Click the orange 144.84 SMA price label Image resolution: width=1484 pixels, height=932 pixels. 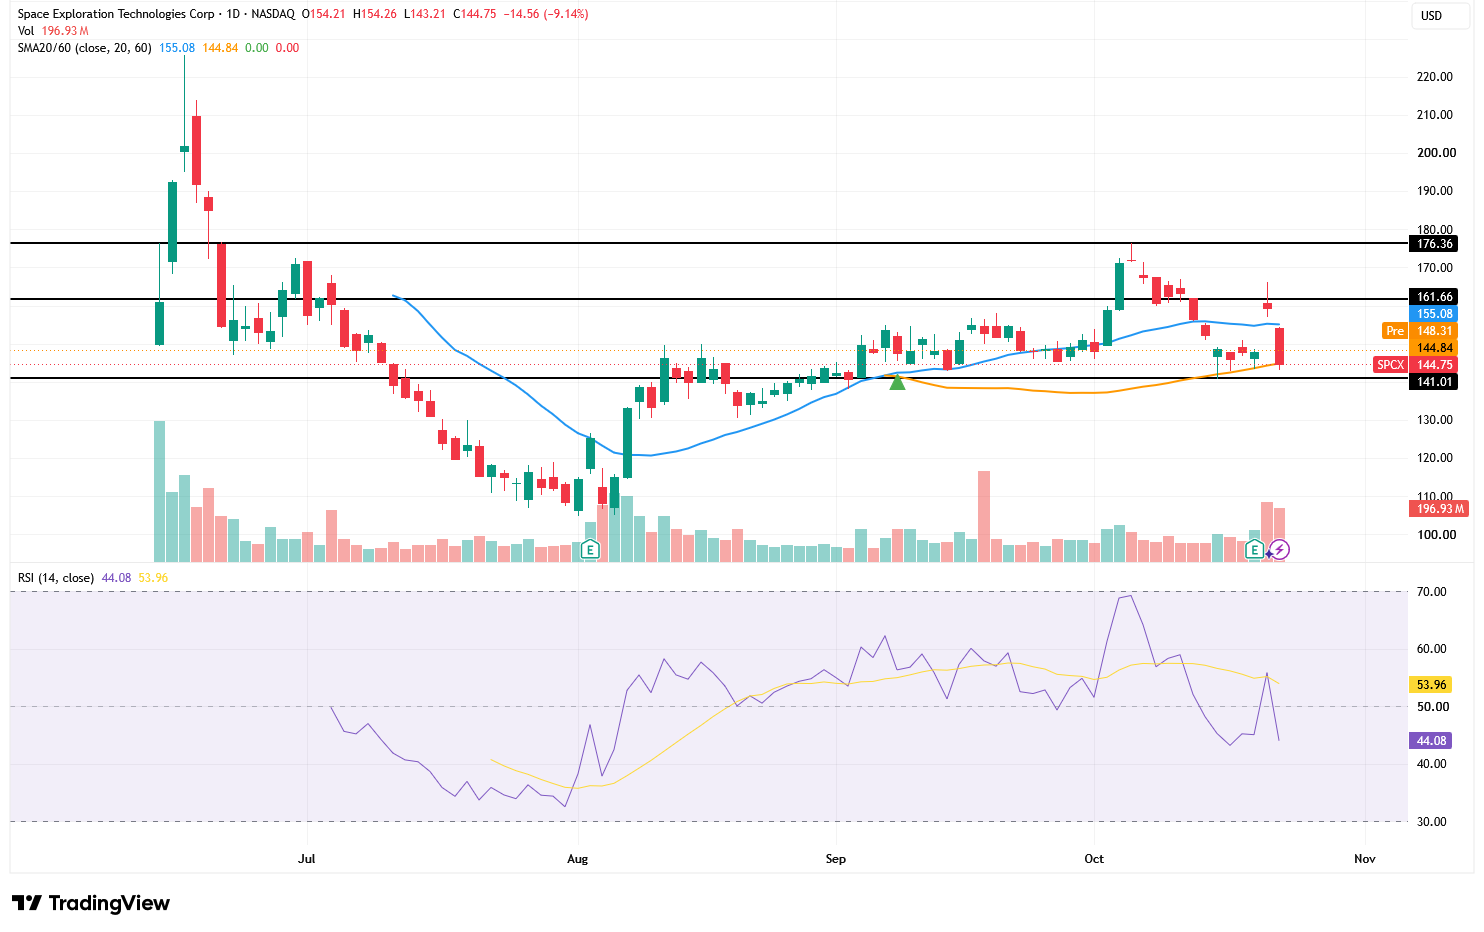pyautogui.click(x=1434, y=348)
